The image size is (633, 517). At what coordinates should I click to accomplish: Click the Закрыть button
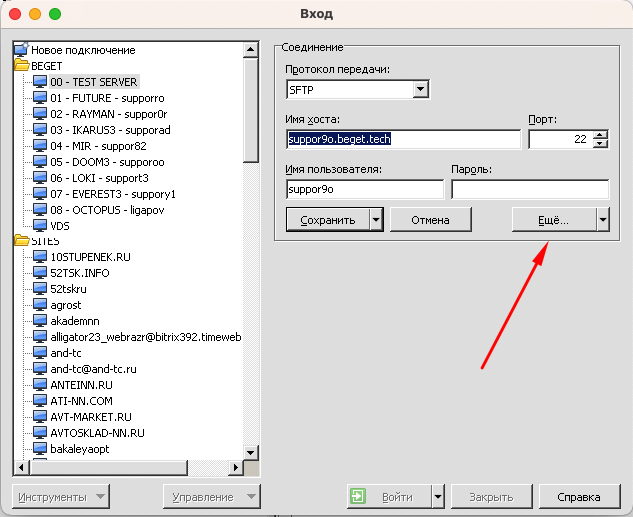coord(491,496)
